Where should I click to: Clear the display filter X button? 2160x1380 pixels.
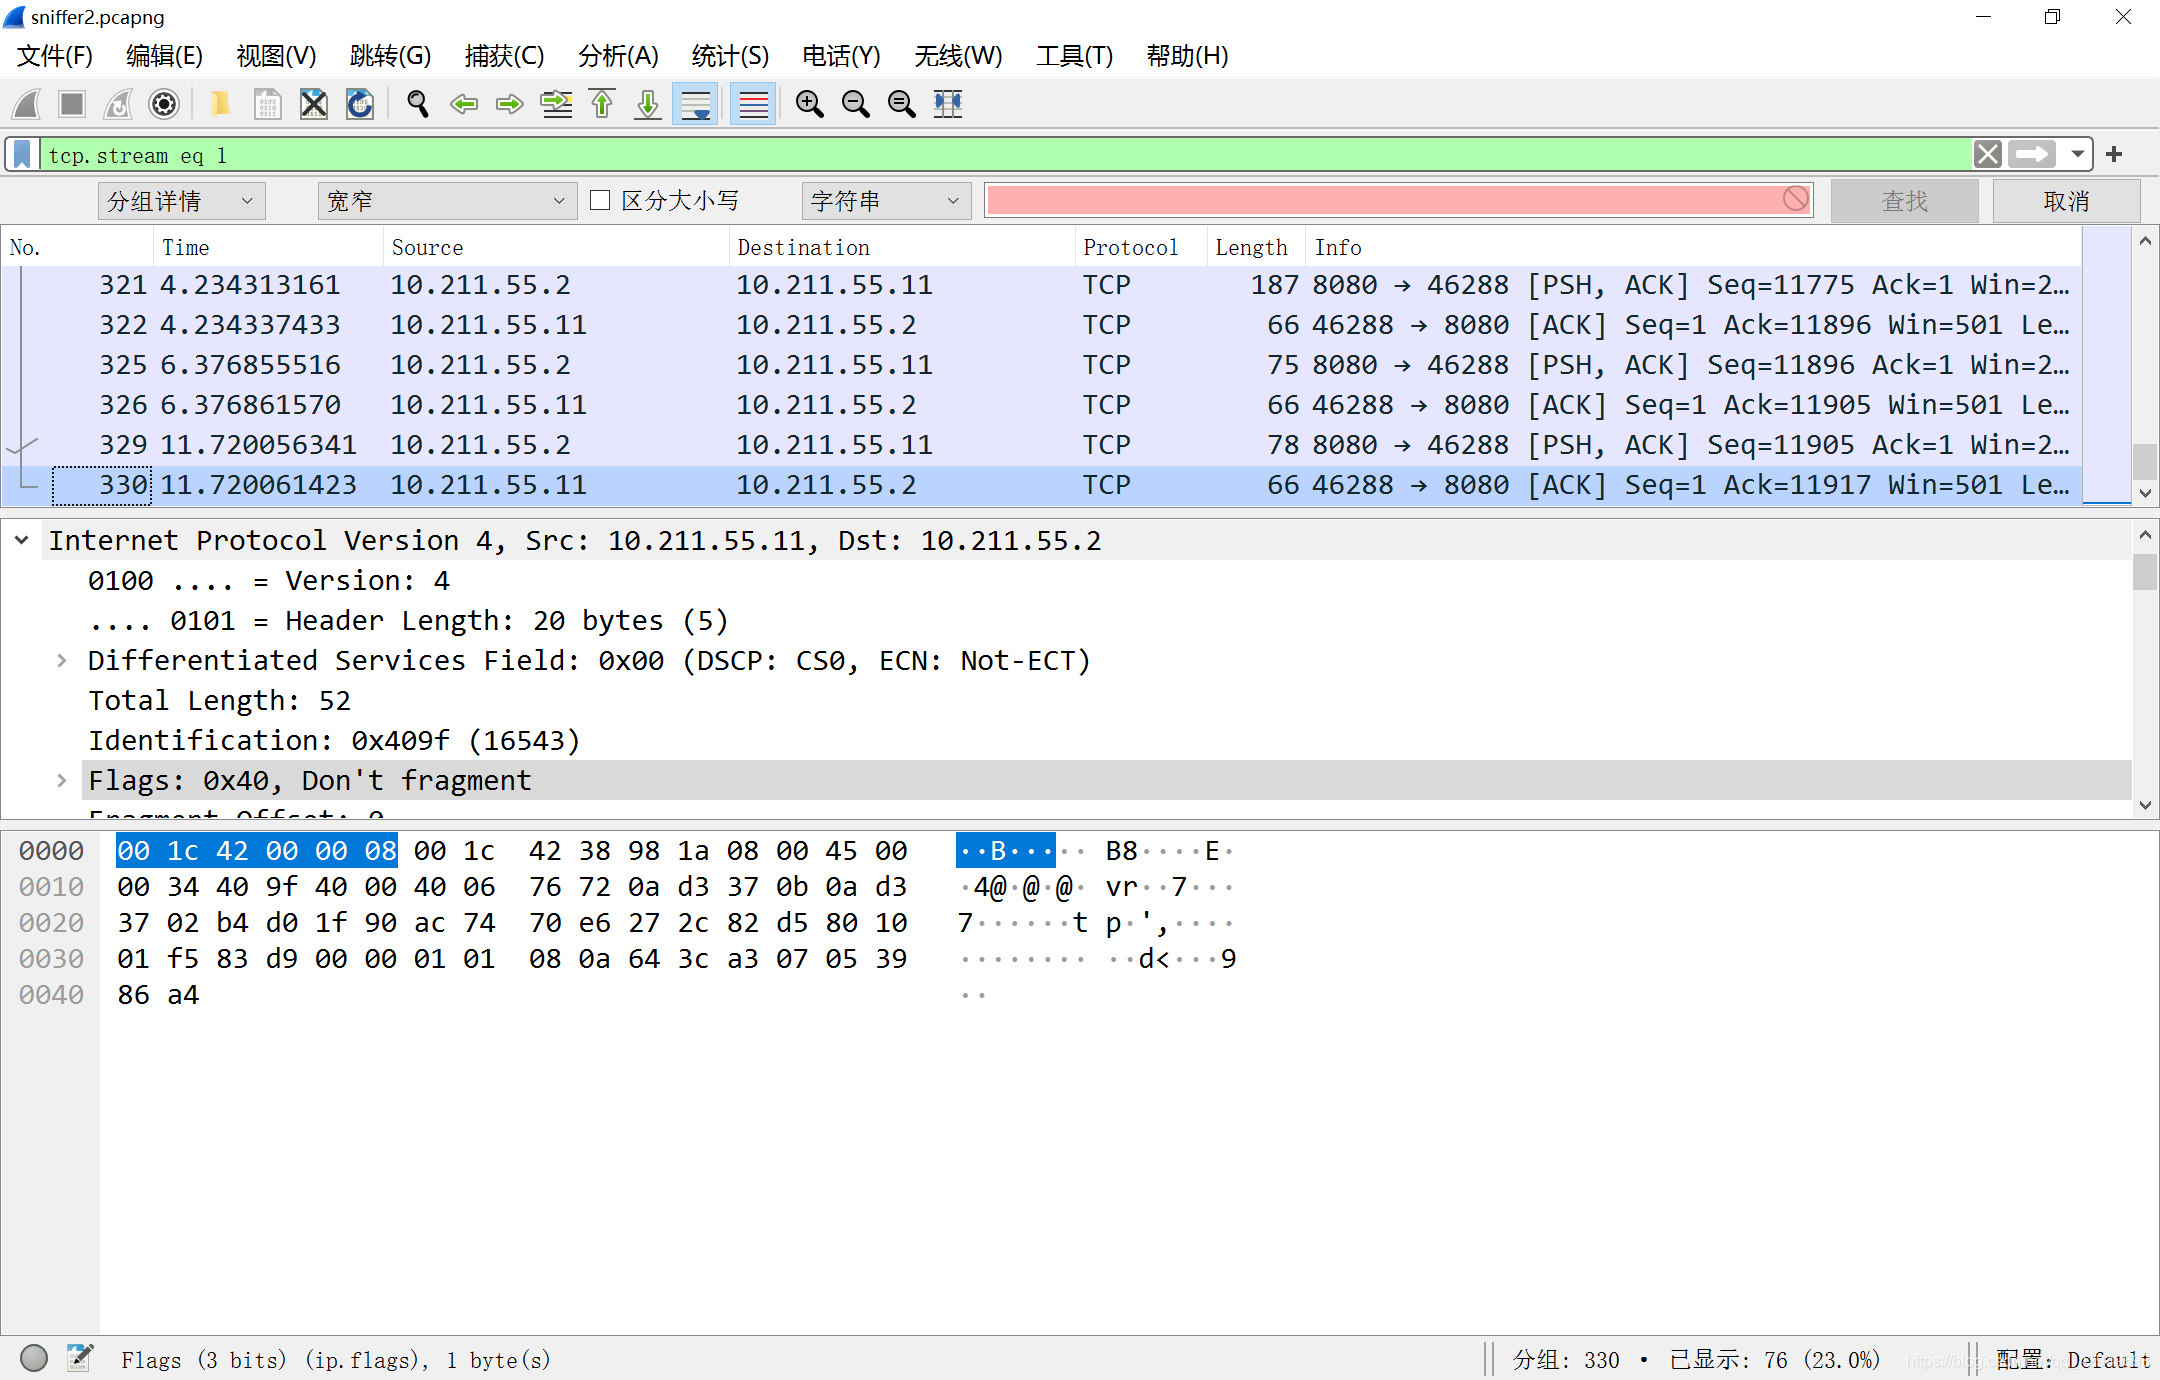[1988, 155]
